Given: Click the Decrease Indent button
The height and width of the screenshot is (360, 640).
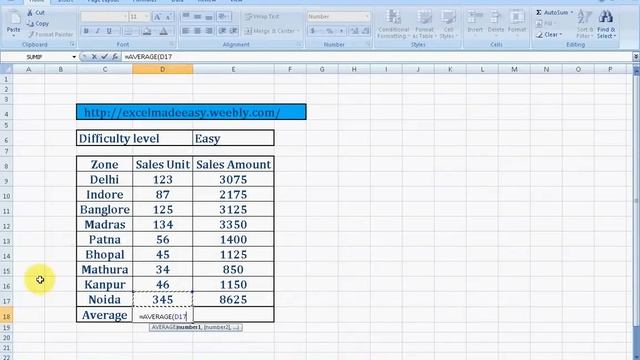Looking at the screenshot, I should click(222, 31).
